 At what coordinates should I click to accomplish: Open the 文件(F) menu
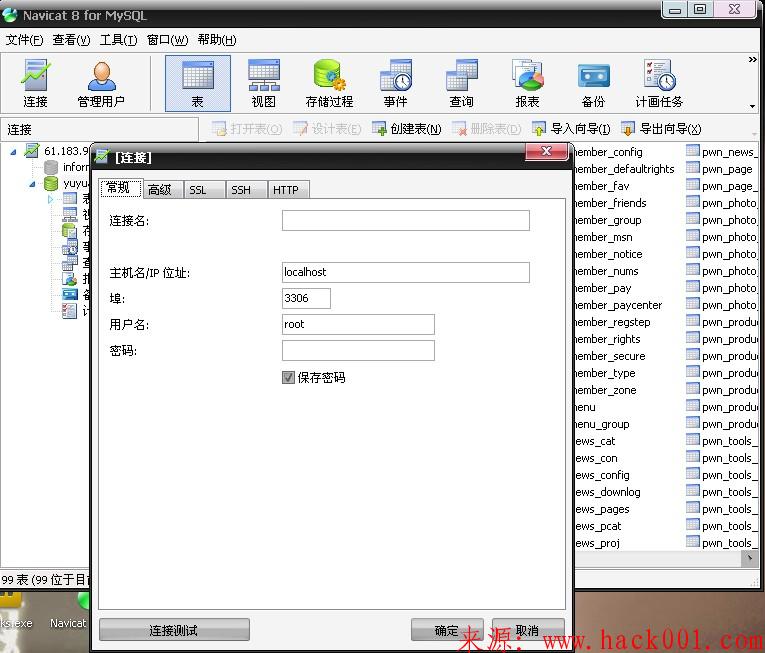coord(24,40)
